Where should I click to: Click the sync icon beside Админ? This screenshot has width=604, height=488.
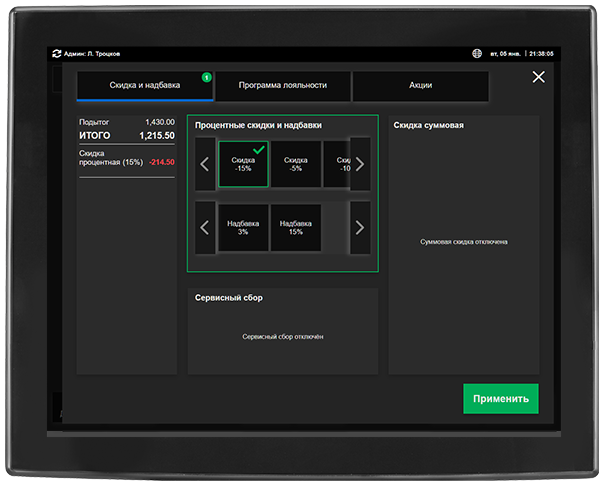(x=57, y=54)
